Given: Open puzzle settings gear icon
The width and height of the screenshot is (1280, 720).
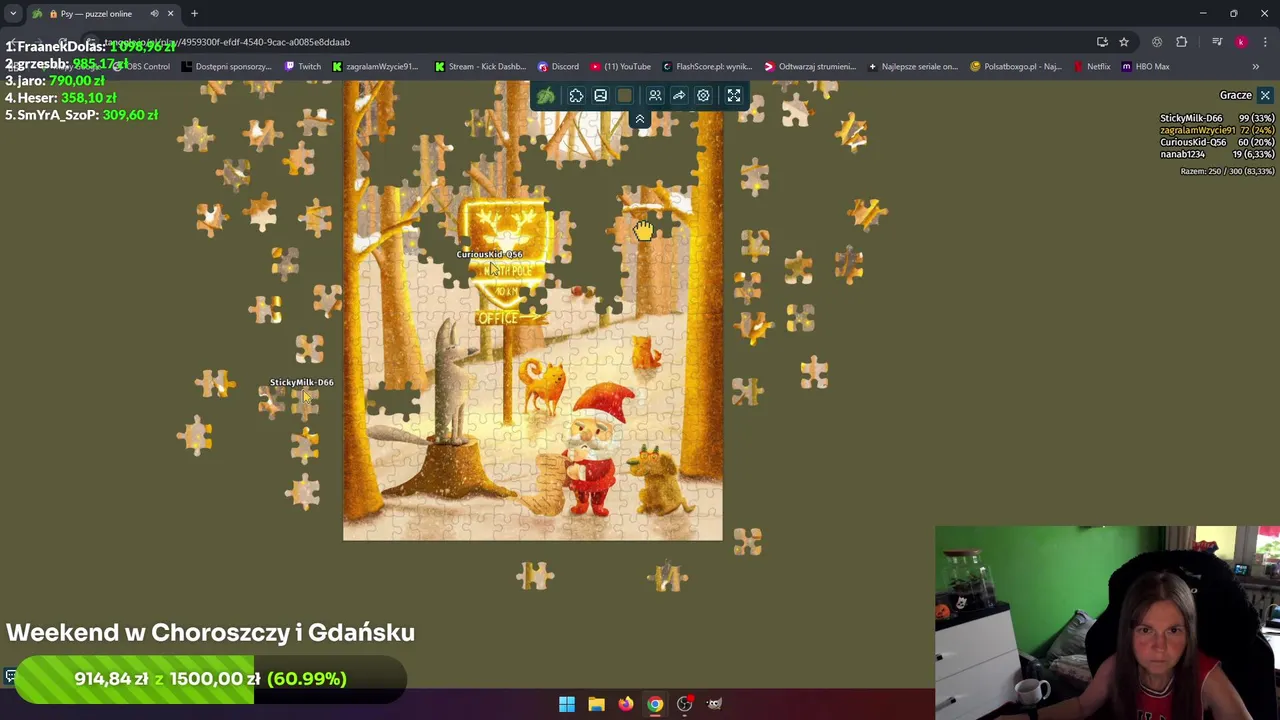Looking at the screenshot, I should [703, 96].
